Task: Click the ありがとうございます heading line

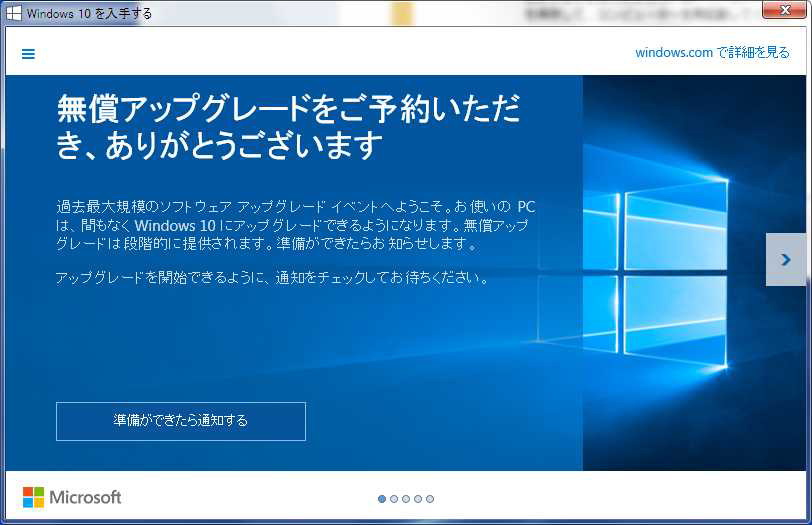Action: pos(220,146)
